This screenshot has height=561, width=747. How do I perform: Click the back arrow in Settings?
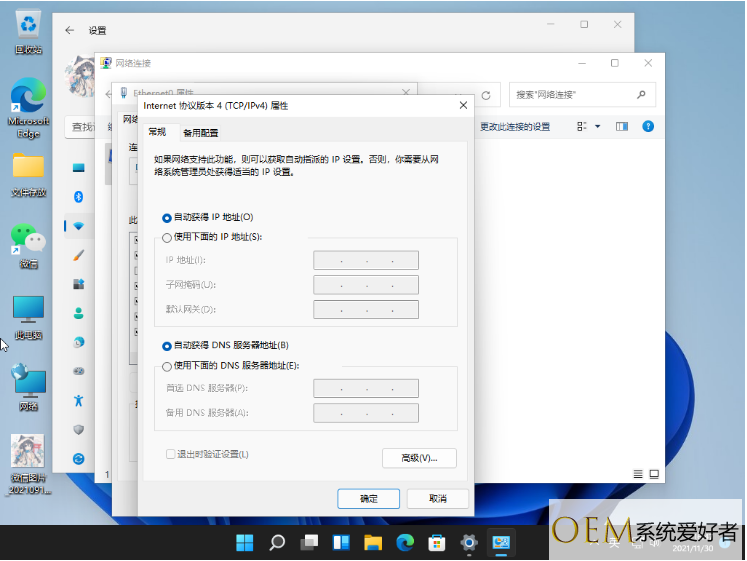(x=70, y=30)
